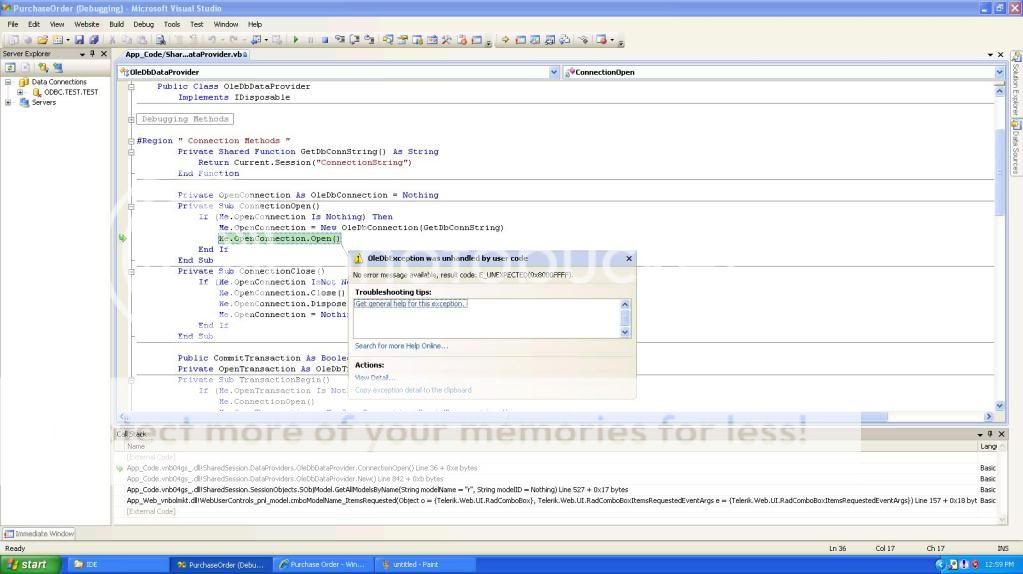Click the Save All icon
Viewport: 1023px width, 574px height.
click(x=94, y=40)
